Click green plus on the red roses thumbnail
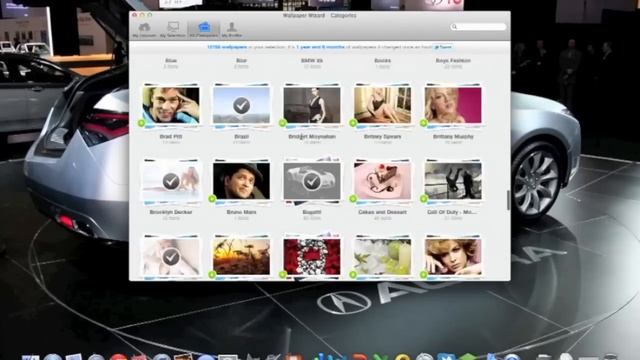 [282, 275]
